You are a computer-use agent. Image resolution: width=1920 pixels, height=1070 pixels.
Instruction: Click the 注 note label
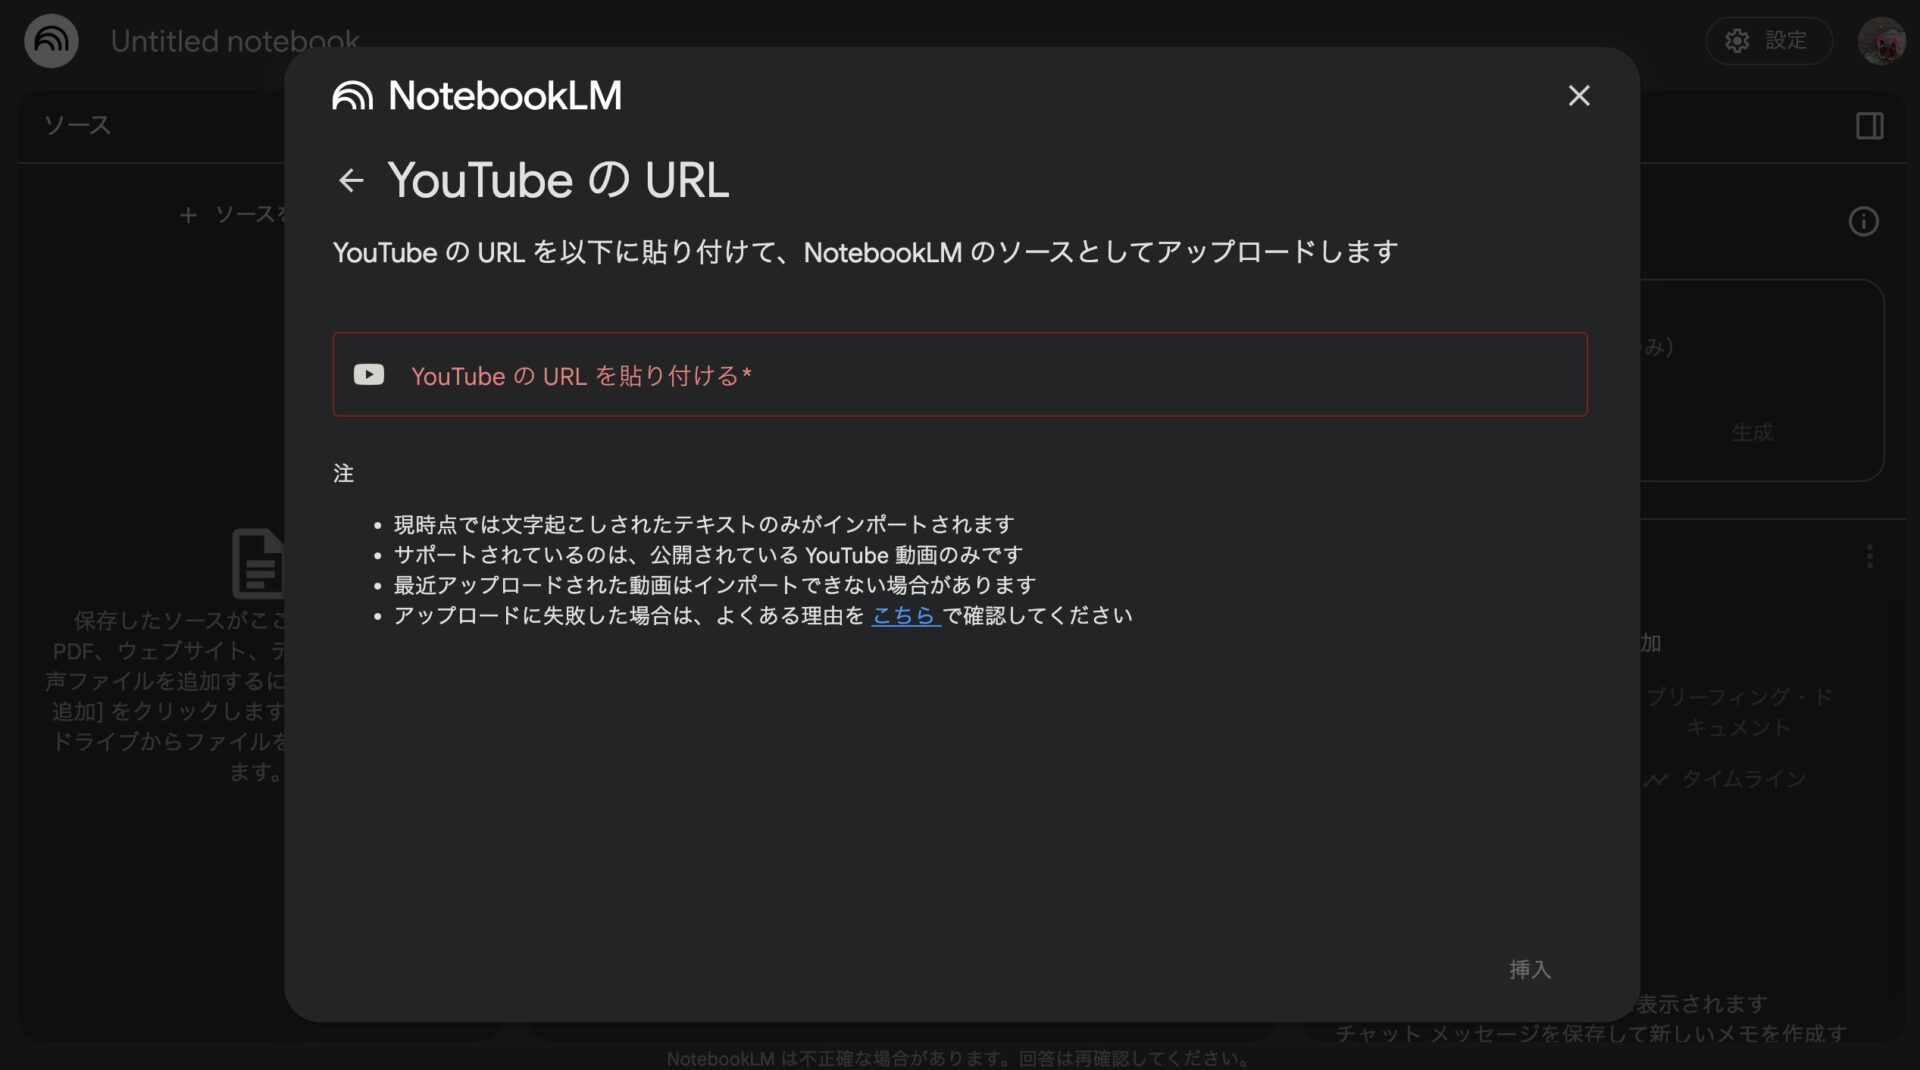[343, 473]
